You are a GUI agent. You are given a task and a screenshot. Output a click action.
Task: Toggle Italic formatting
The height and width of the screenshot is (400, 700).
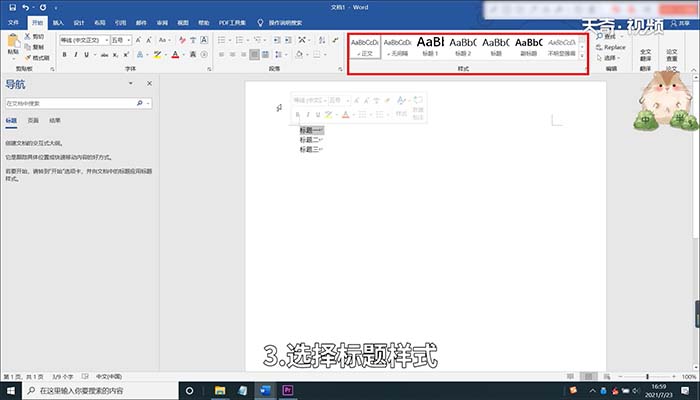point(75,54)
